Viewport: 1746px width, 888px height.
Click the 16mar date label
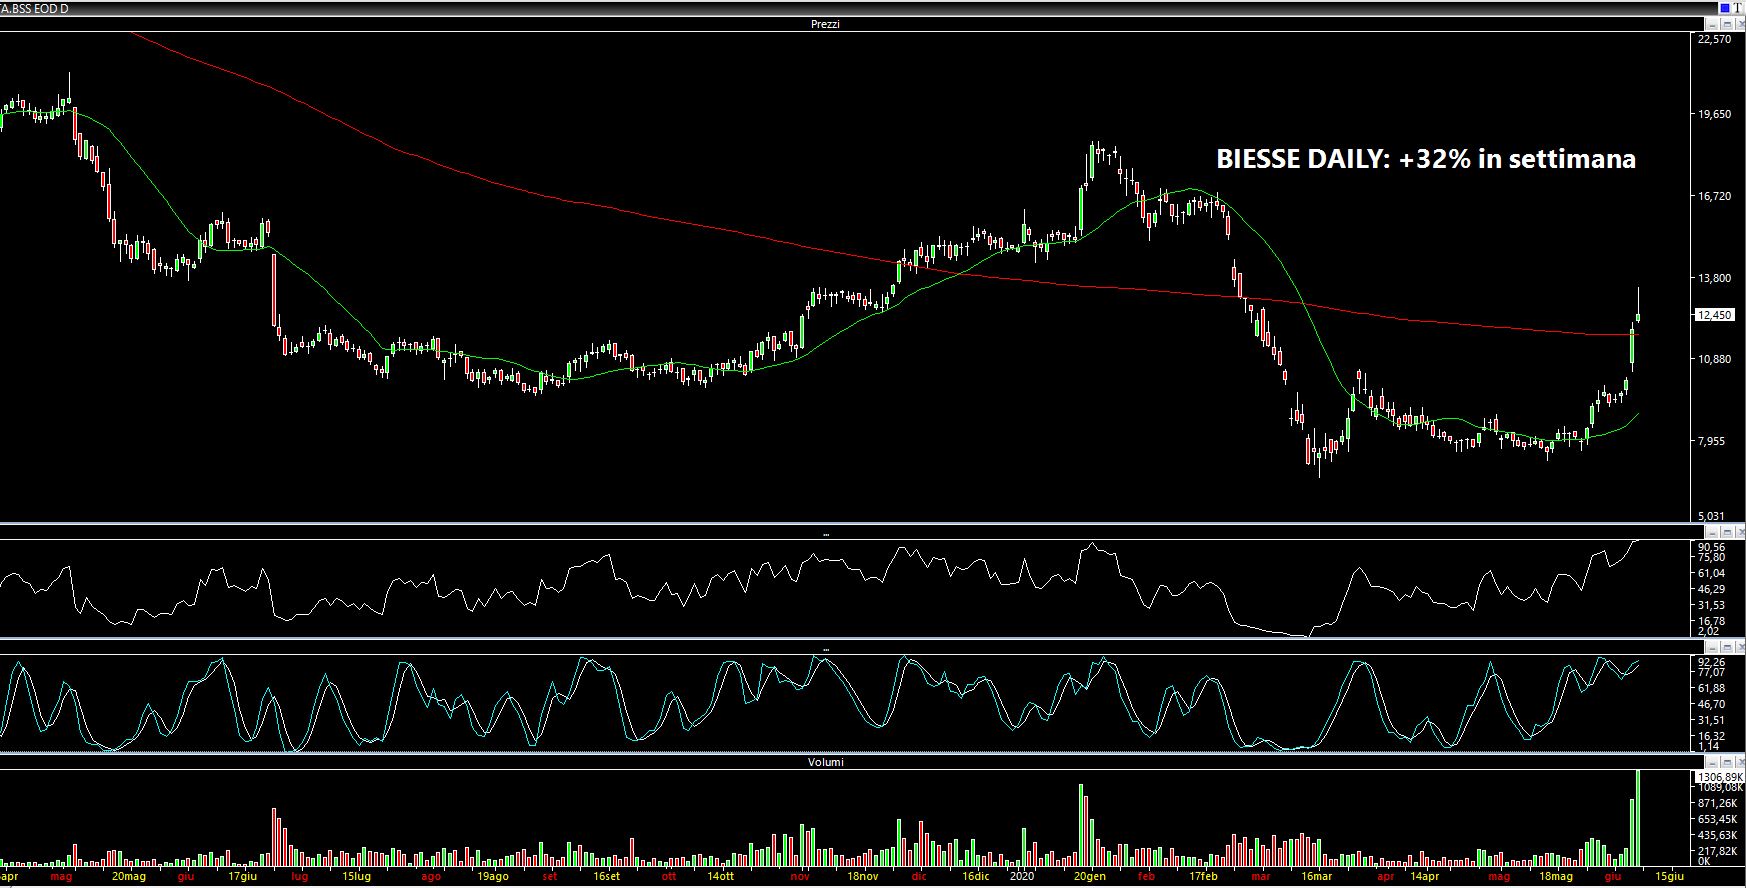coord(1317,876)
